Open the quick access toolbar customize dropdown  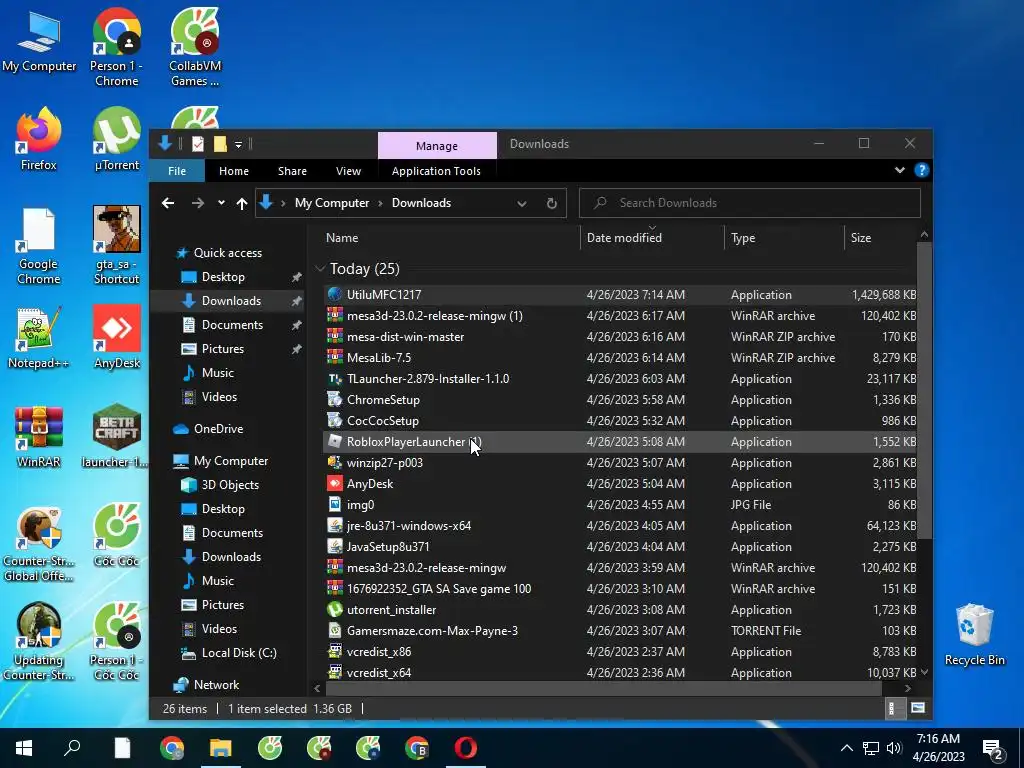pos(238,144)
